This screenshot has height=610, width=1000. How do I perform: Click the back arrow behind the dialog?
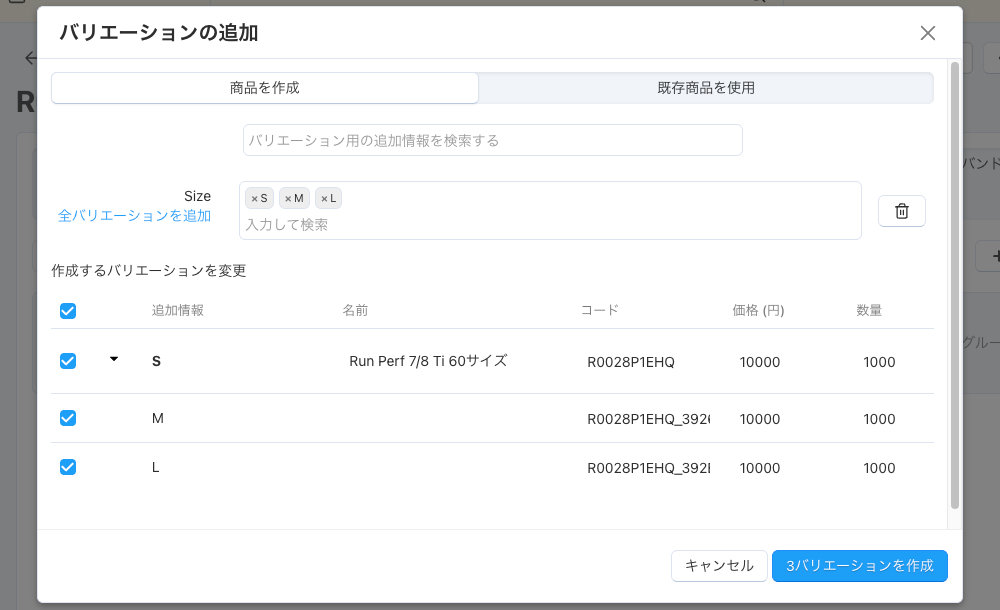click(31, 57)
